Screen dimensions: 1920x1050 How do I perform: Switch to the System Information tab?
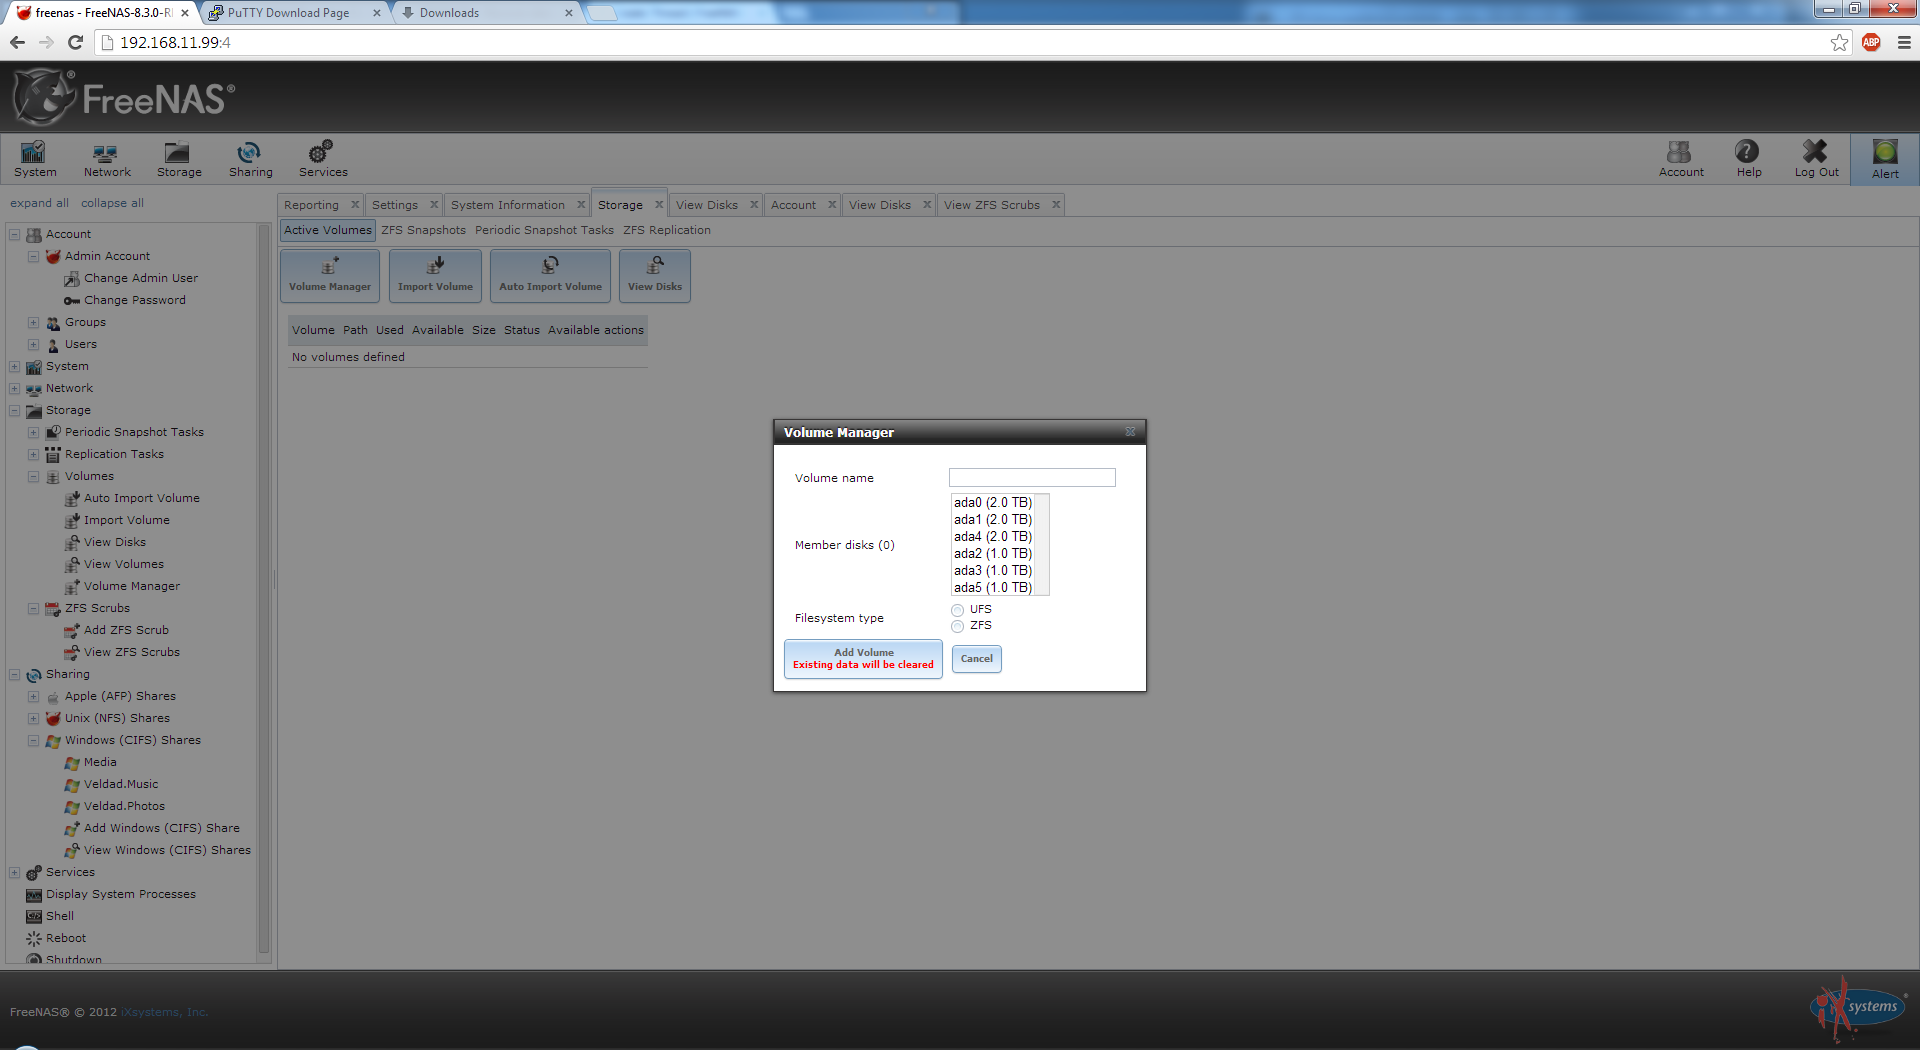click(507, 205)
